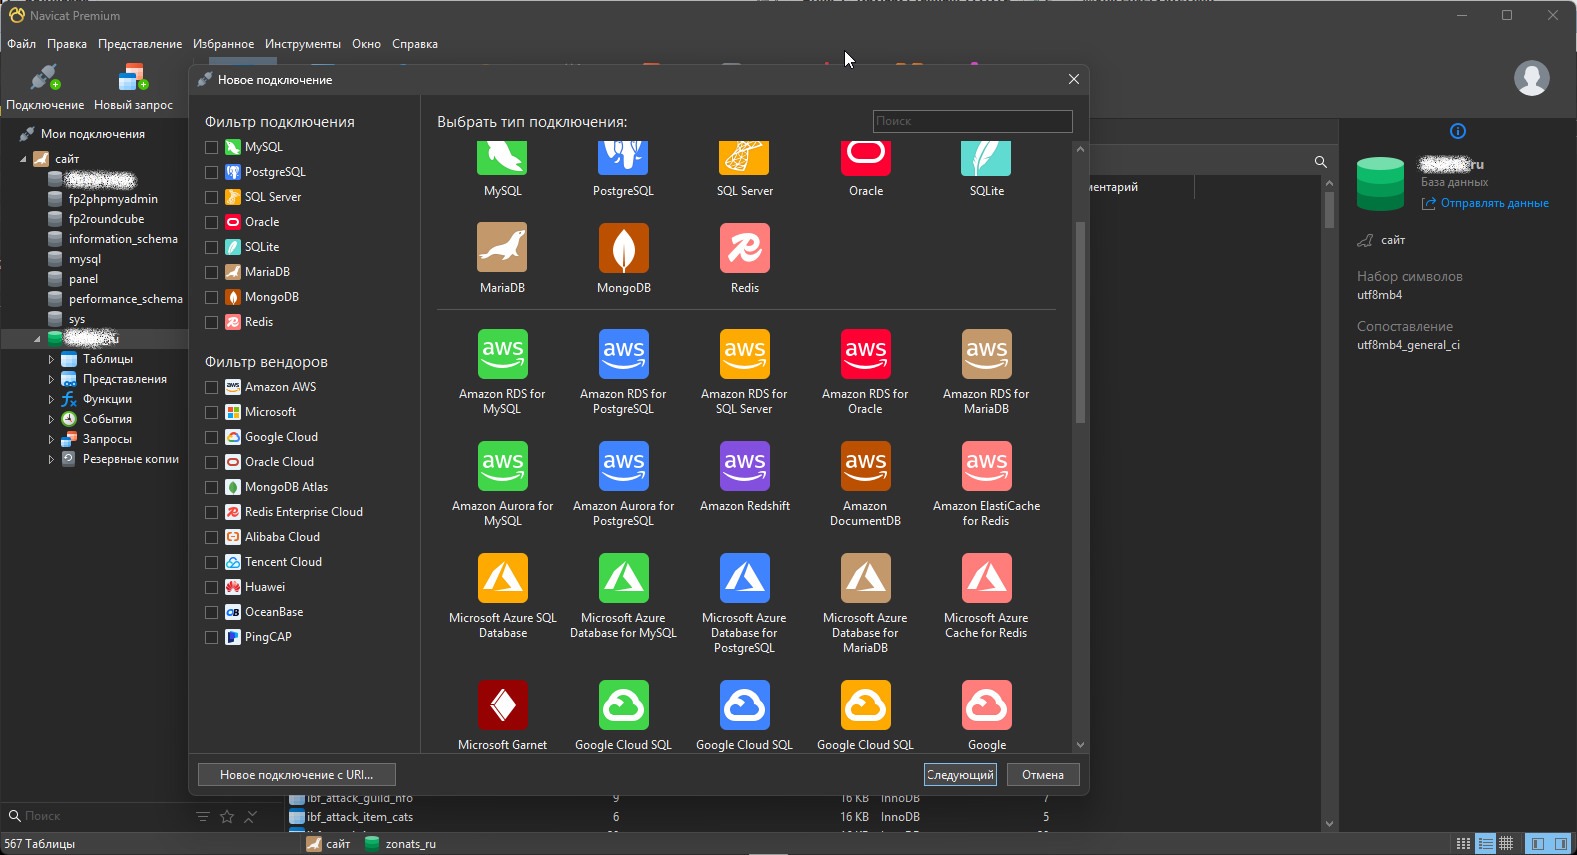Click the Новое подключение с URI button
The height and width of the screenshot is (855, 1577).
297,775
